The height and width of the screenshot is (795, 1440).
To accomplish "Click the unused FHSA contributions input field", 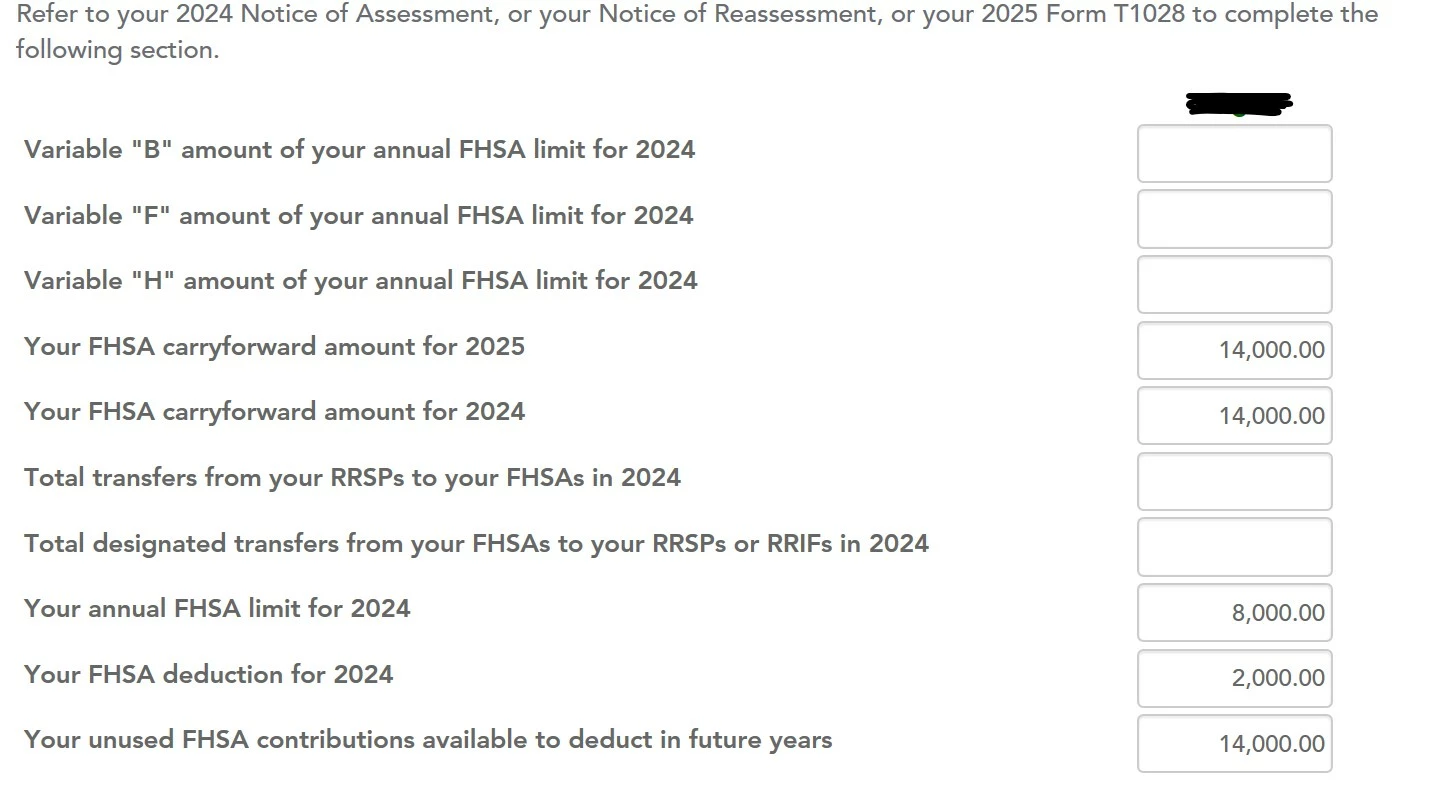I will click(1235, 744).
